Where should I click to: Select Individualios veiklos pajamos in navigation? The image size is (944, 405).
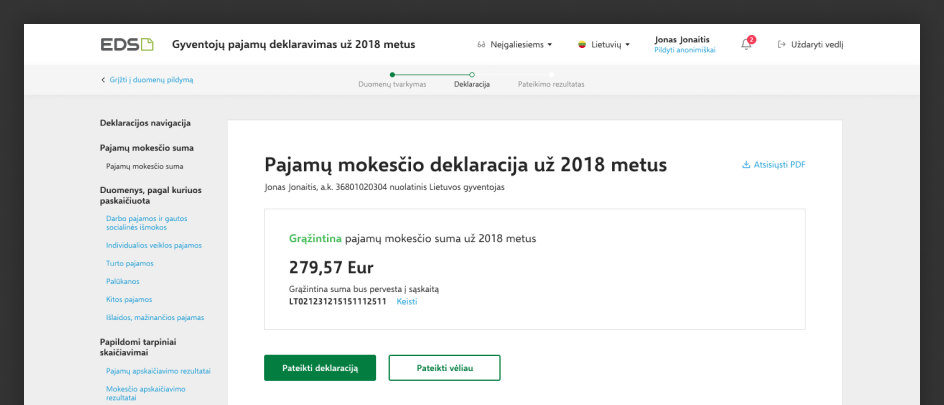tap(153, 245)
